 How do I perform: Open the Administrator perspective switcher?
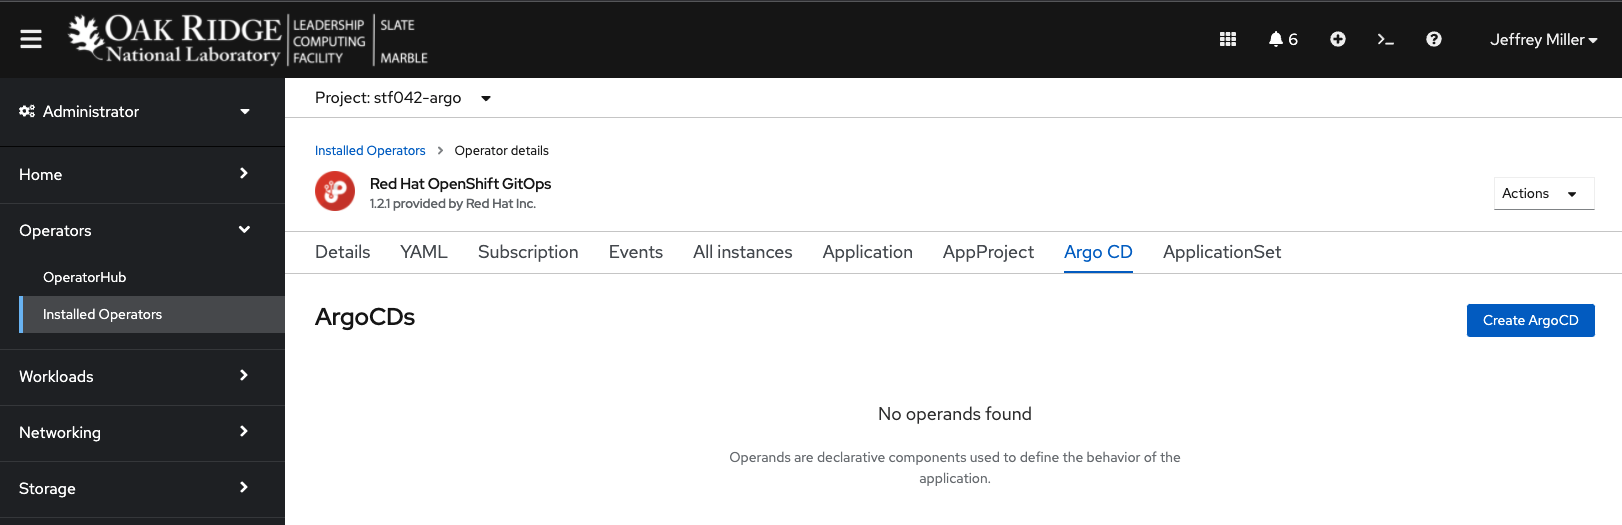tap(135, 112)
